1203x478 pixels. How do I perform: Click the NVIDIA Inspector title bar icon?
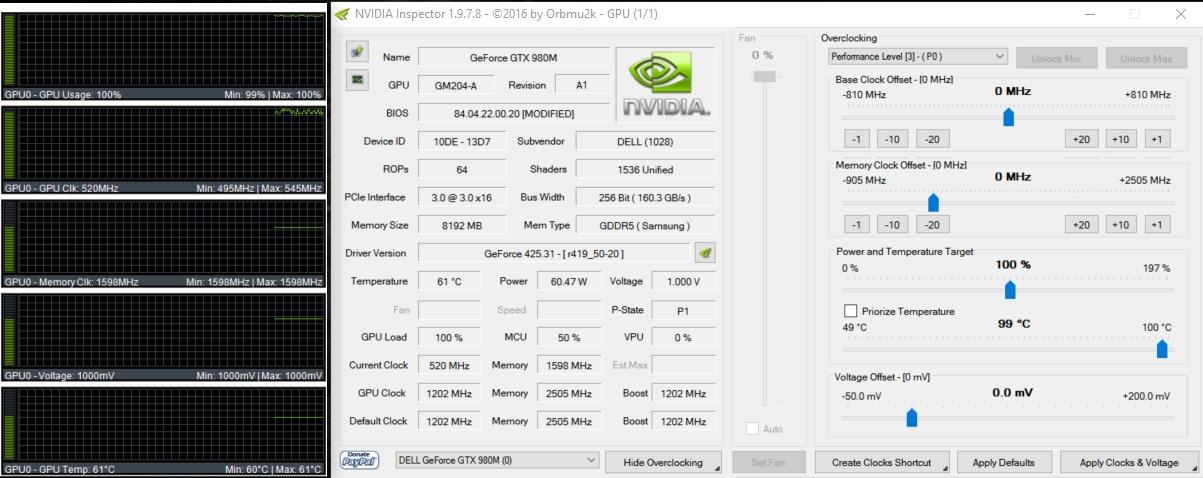pos(342,14)
